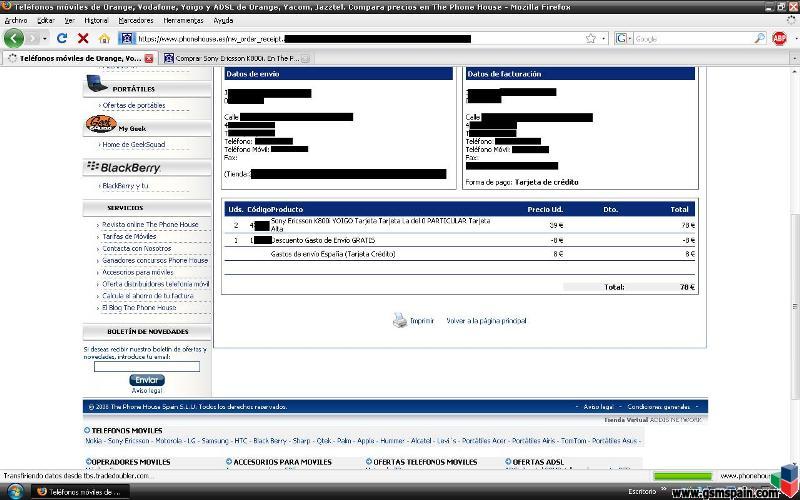
Task: Close the Sony Ericsson K800i tab
Action: 305,59
